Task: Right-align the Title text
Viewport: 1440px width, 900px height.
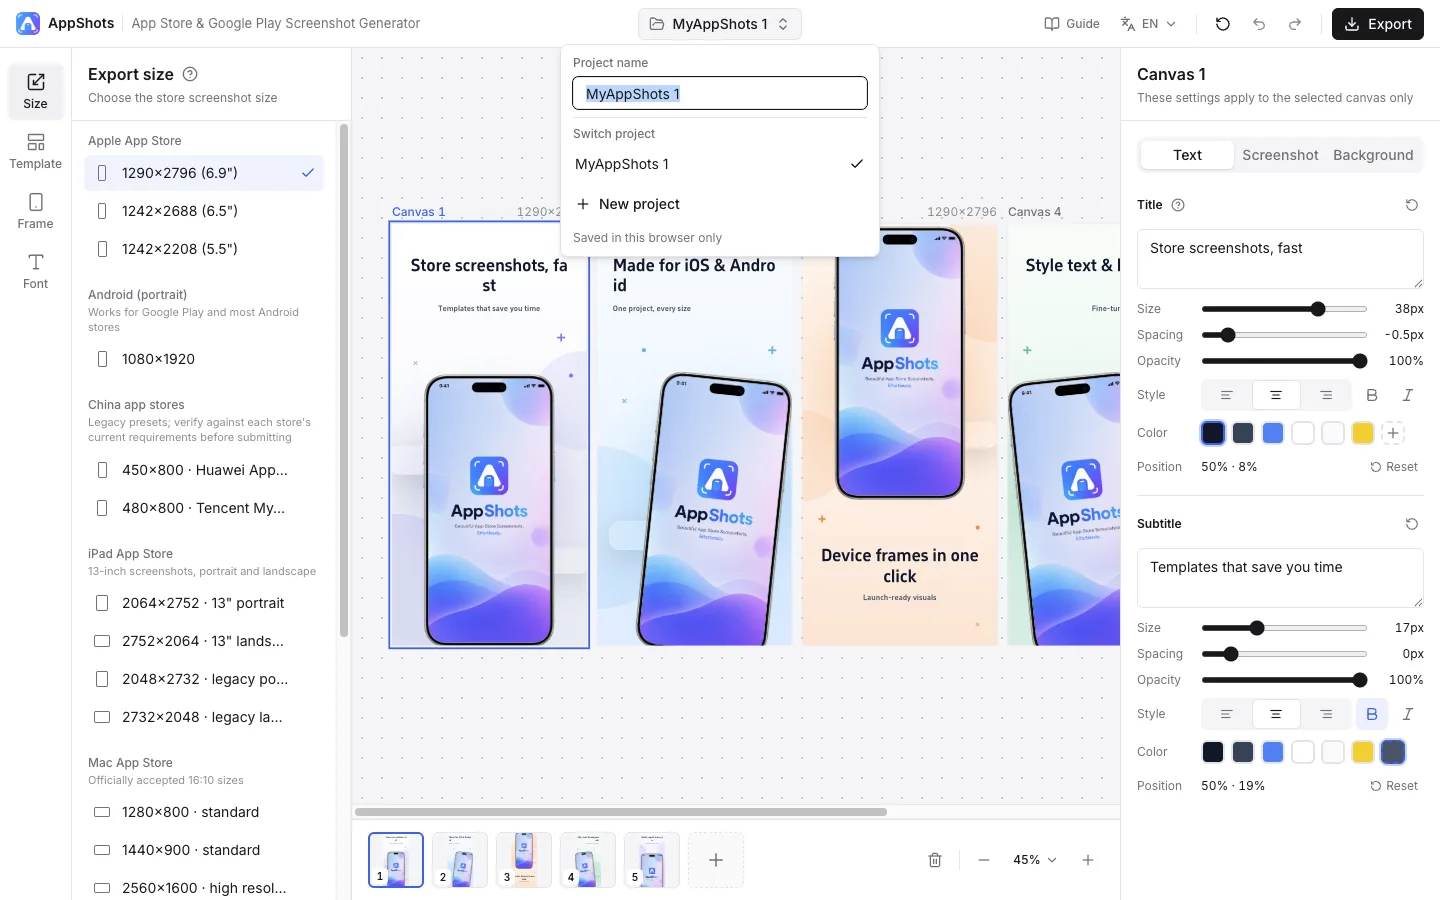Action: click(x=1326, y=395)
